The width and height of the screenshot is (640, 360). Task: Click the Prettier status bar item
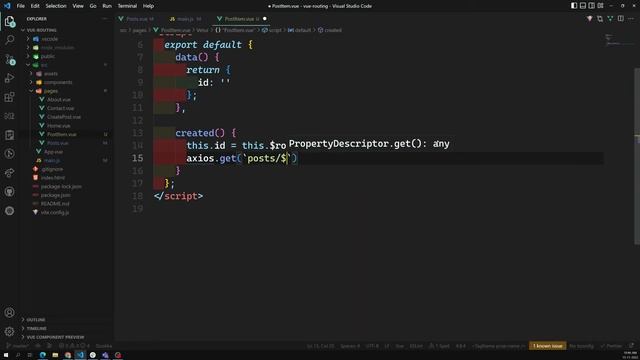[611, 346]
